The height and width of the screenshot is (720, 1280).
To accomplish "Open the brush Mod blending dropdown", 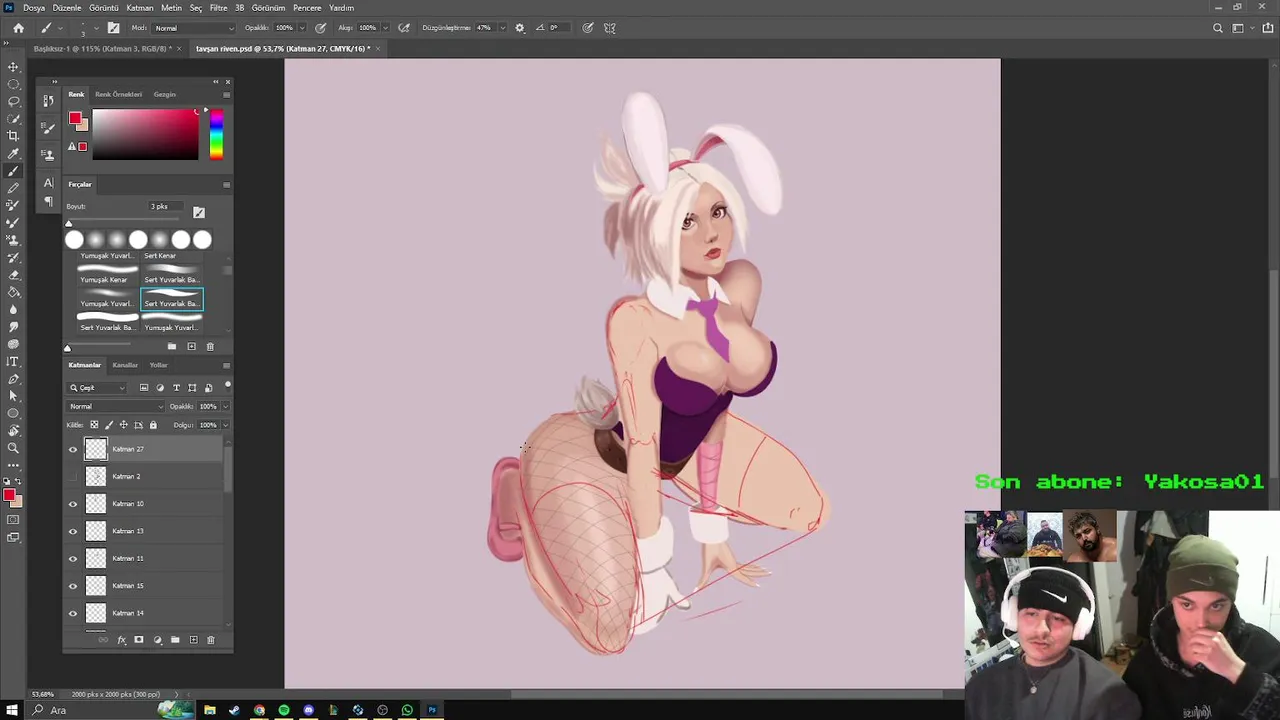I will click(193, 28).
